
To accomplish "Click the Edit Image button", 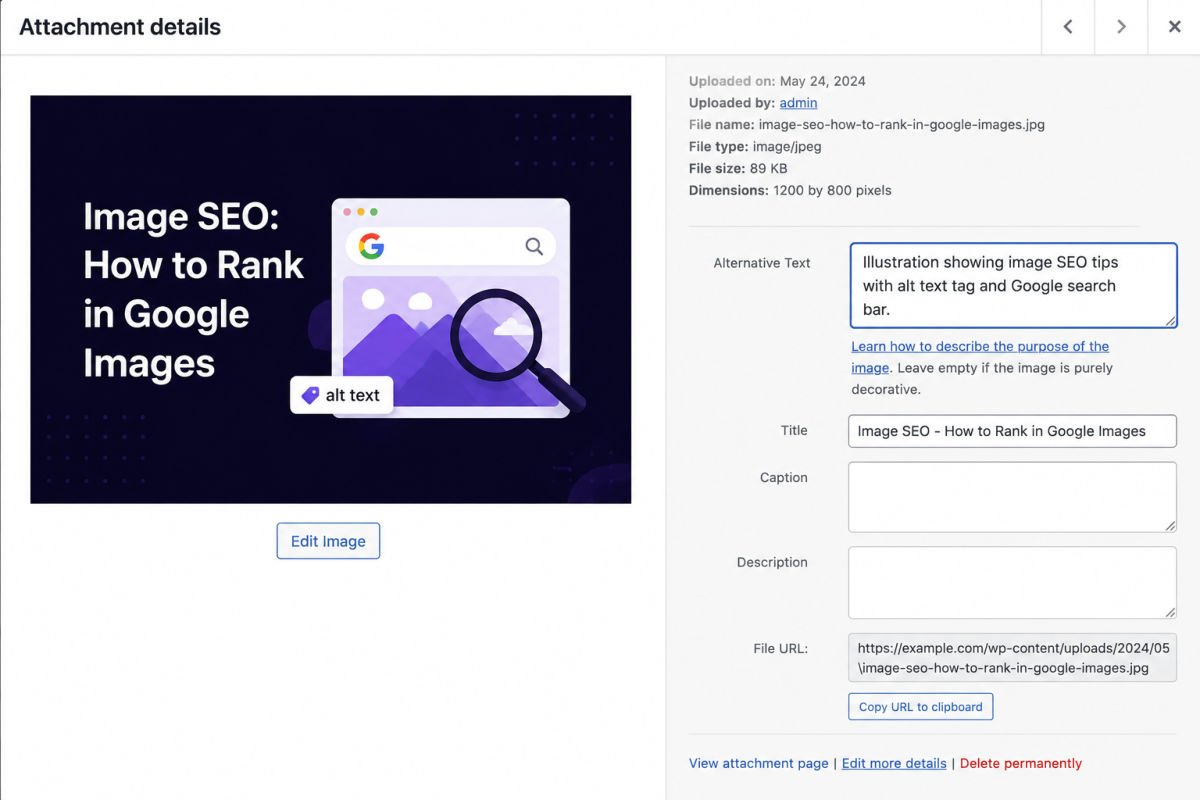I will [328, 541].
